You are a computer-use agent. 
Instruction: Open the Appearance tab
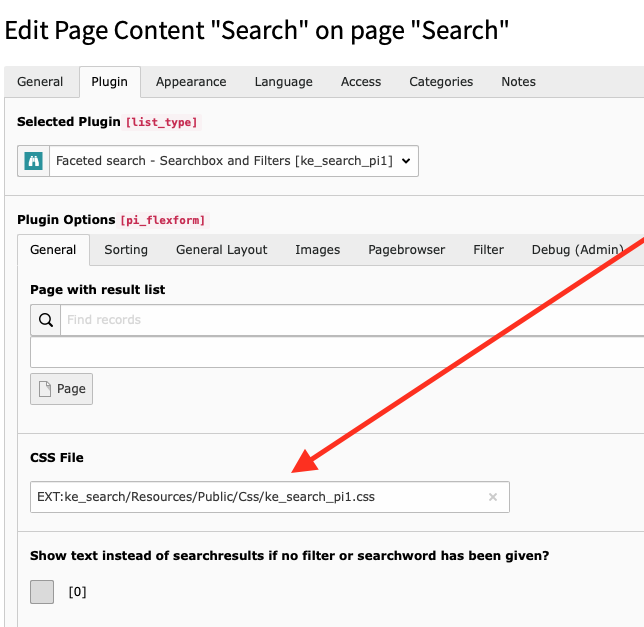coord(191,82)
